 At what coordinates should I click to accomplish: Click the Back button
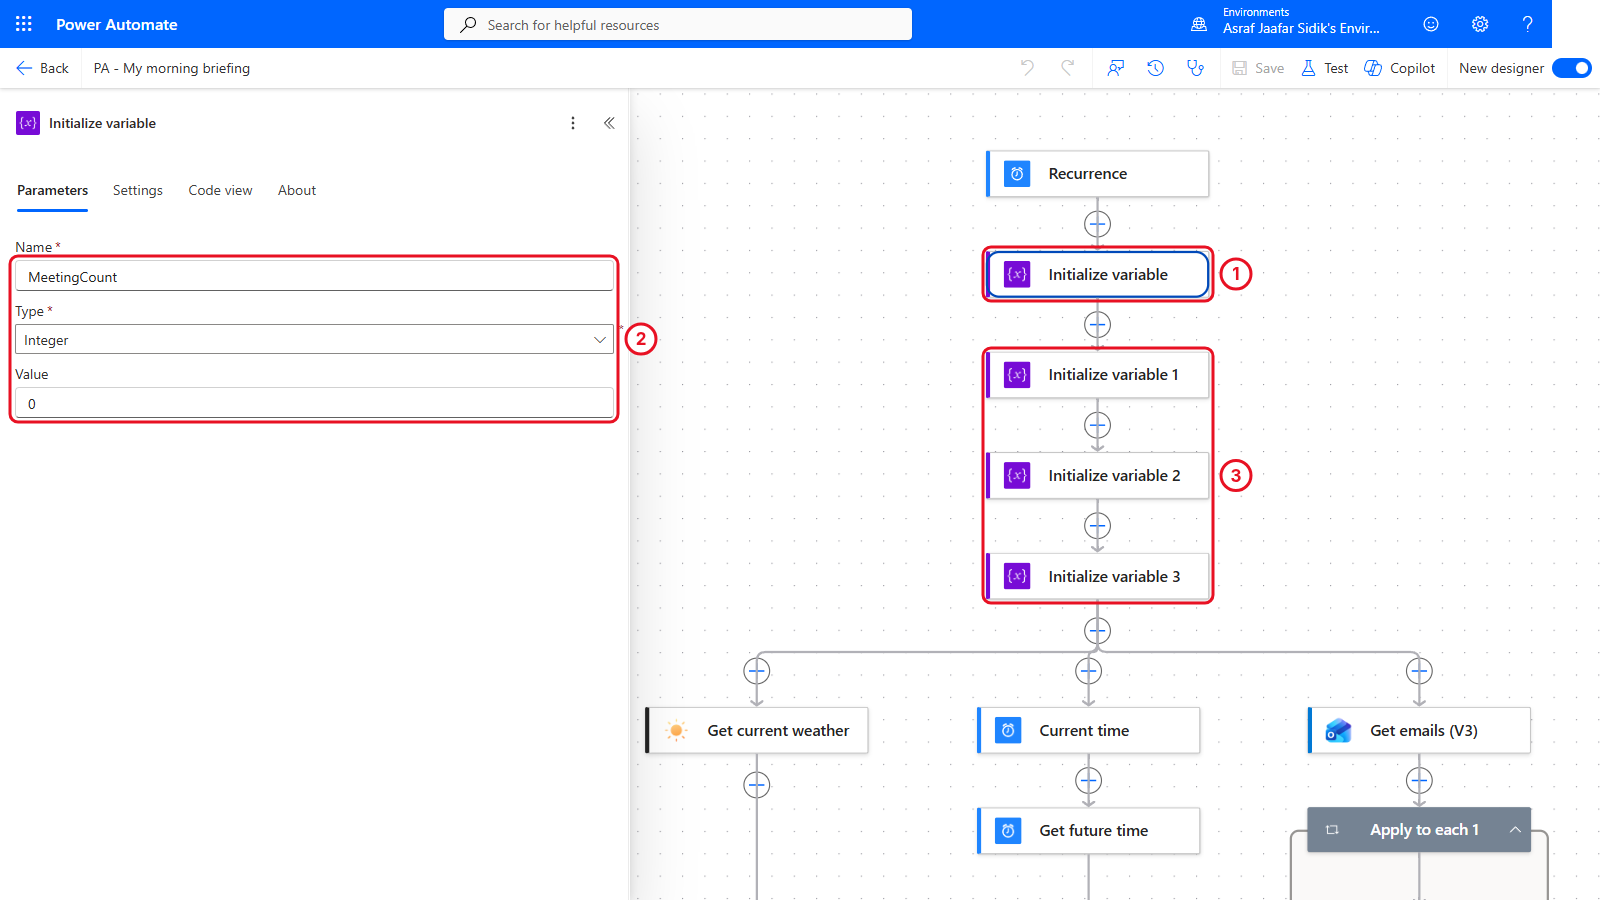42,68
